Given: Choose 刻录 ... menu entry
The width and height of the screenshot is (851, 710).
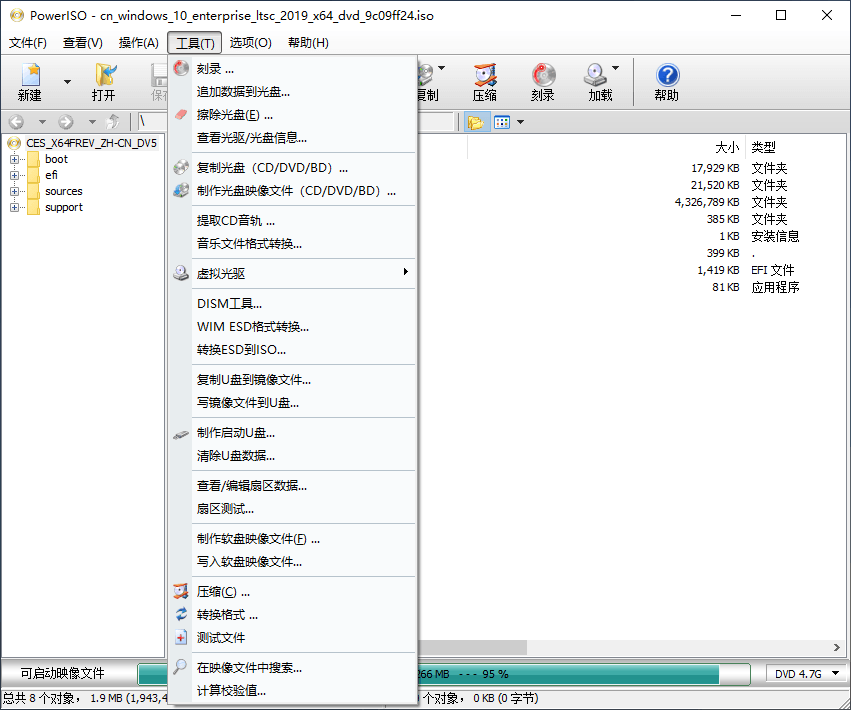Looking at the screenshot, I should pos(293,69).
